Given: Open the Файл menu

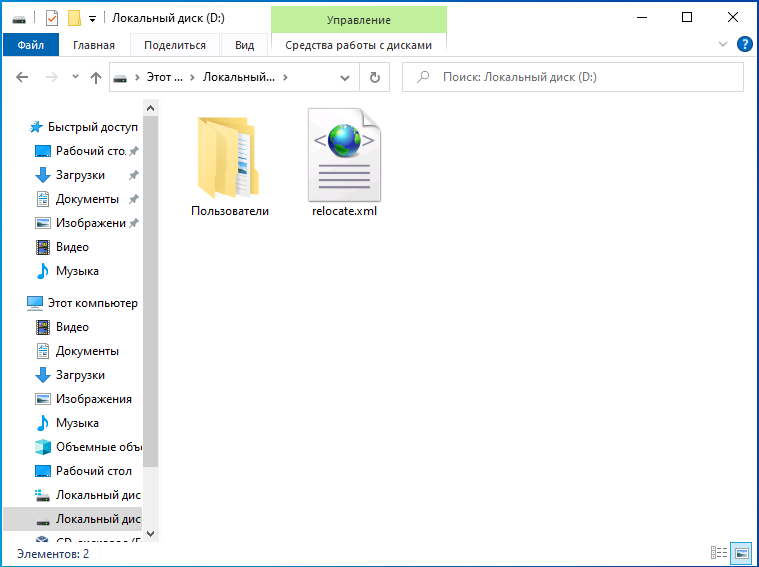Looking at the screenshot, I should point(31,45).
